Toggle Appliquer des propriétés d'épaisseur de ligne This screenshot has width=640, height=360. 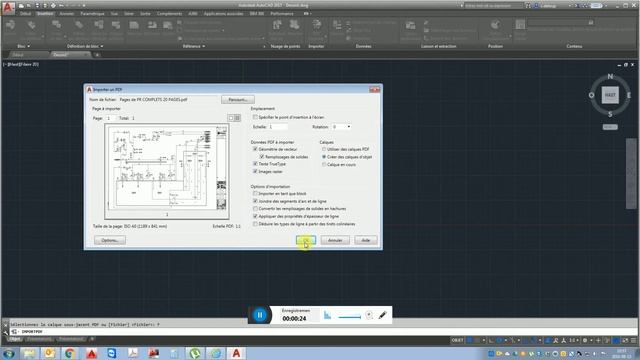[255, 216]
